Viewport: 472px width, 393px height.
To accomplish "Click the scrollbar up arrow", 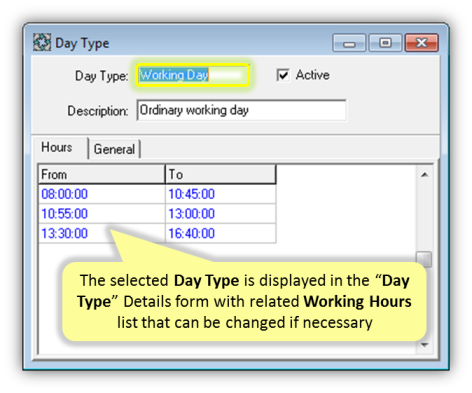I will point(424,175).
